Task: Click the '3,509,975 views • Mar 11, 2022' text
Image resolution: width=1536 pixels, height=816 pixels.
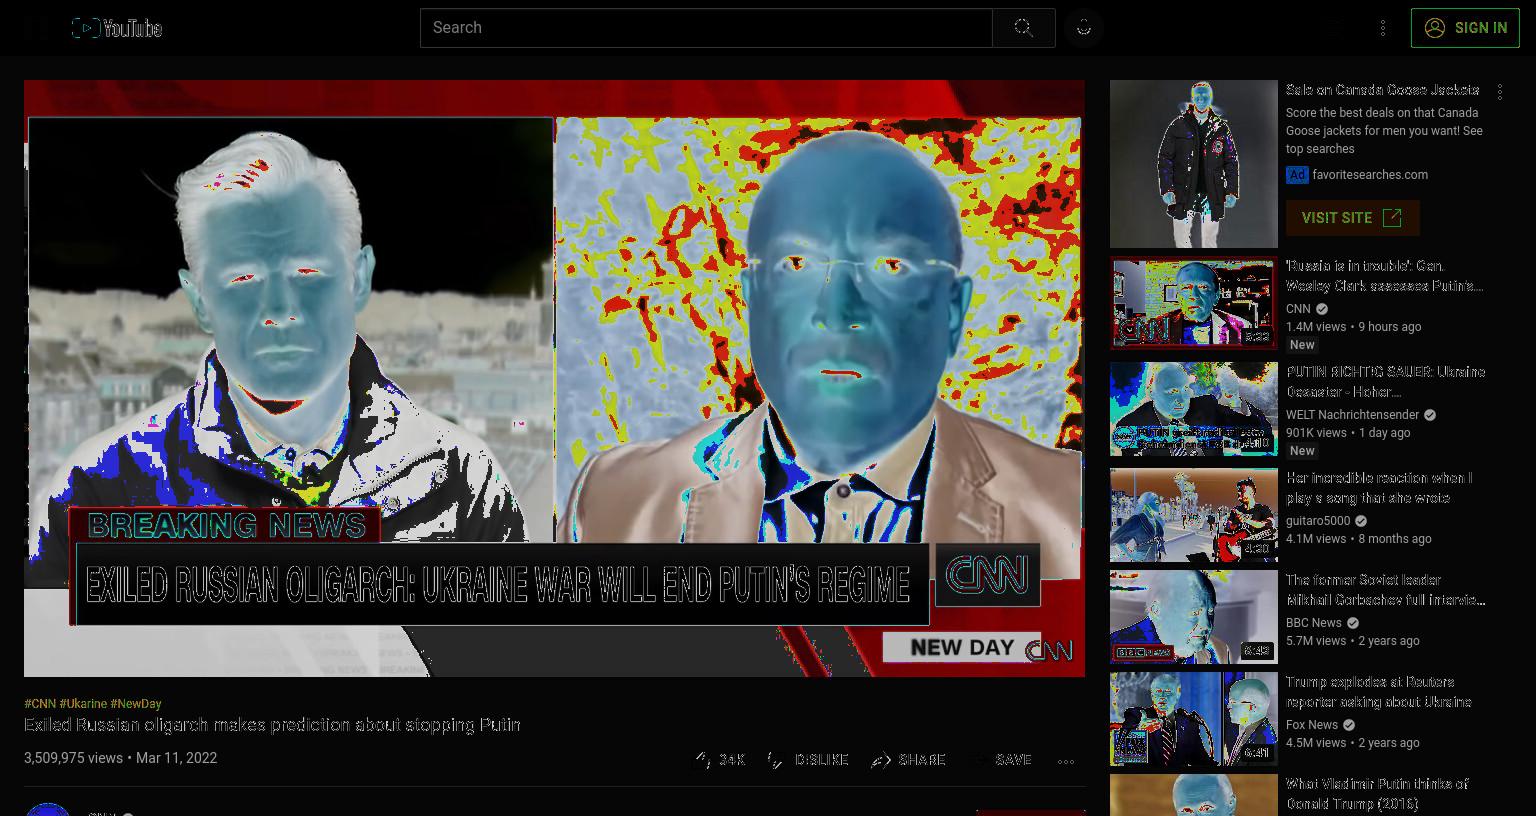Action: pyautogui.click(x=120, y=758)
